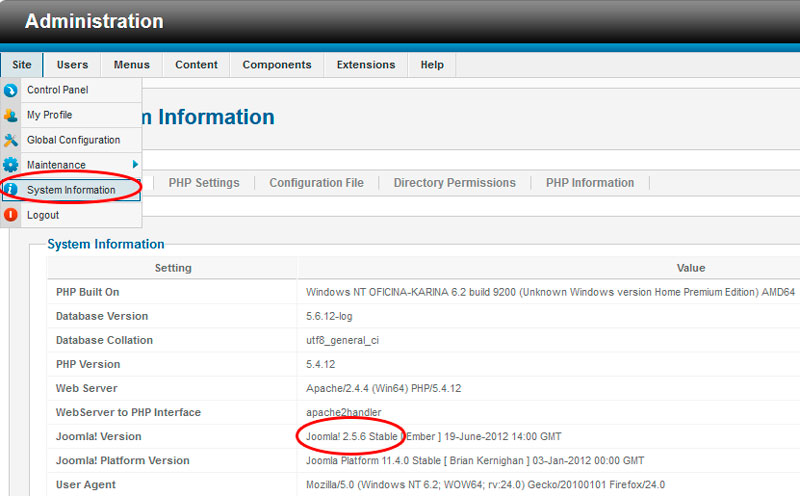
Task: Open the Components dropdown menu
Action: tap(277, 65)
